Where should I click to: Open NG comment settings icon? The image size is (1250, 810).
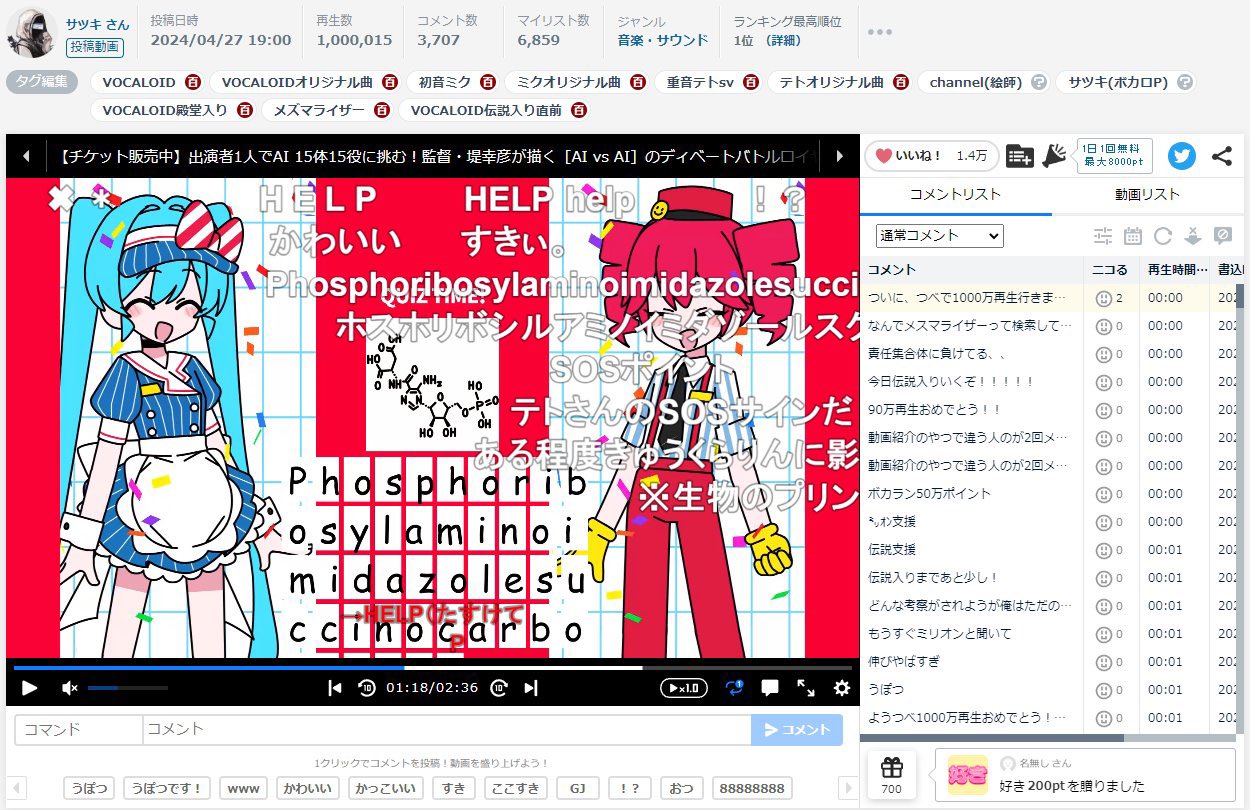[x=1222, y=236]
